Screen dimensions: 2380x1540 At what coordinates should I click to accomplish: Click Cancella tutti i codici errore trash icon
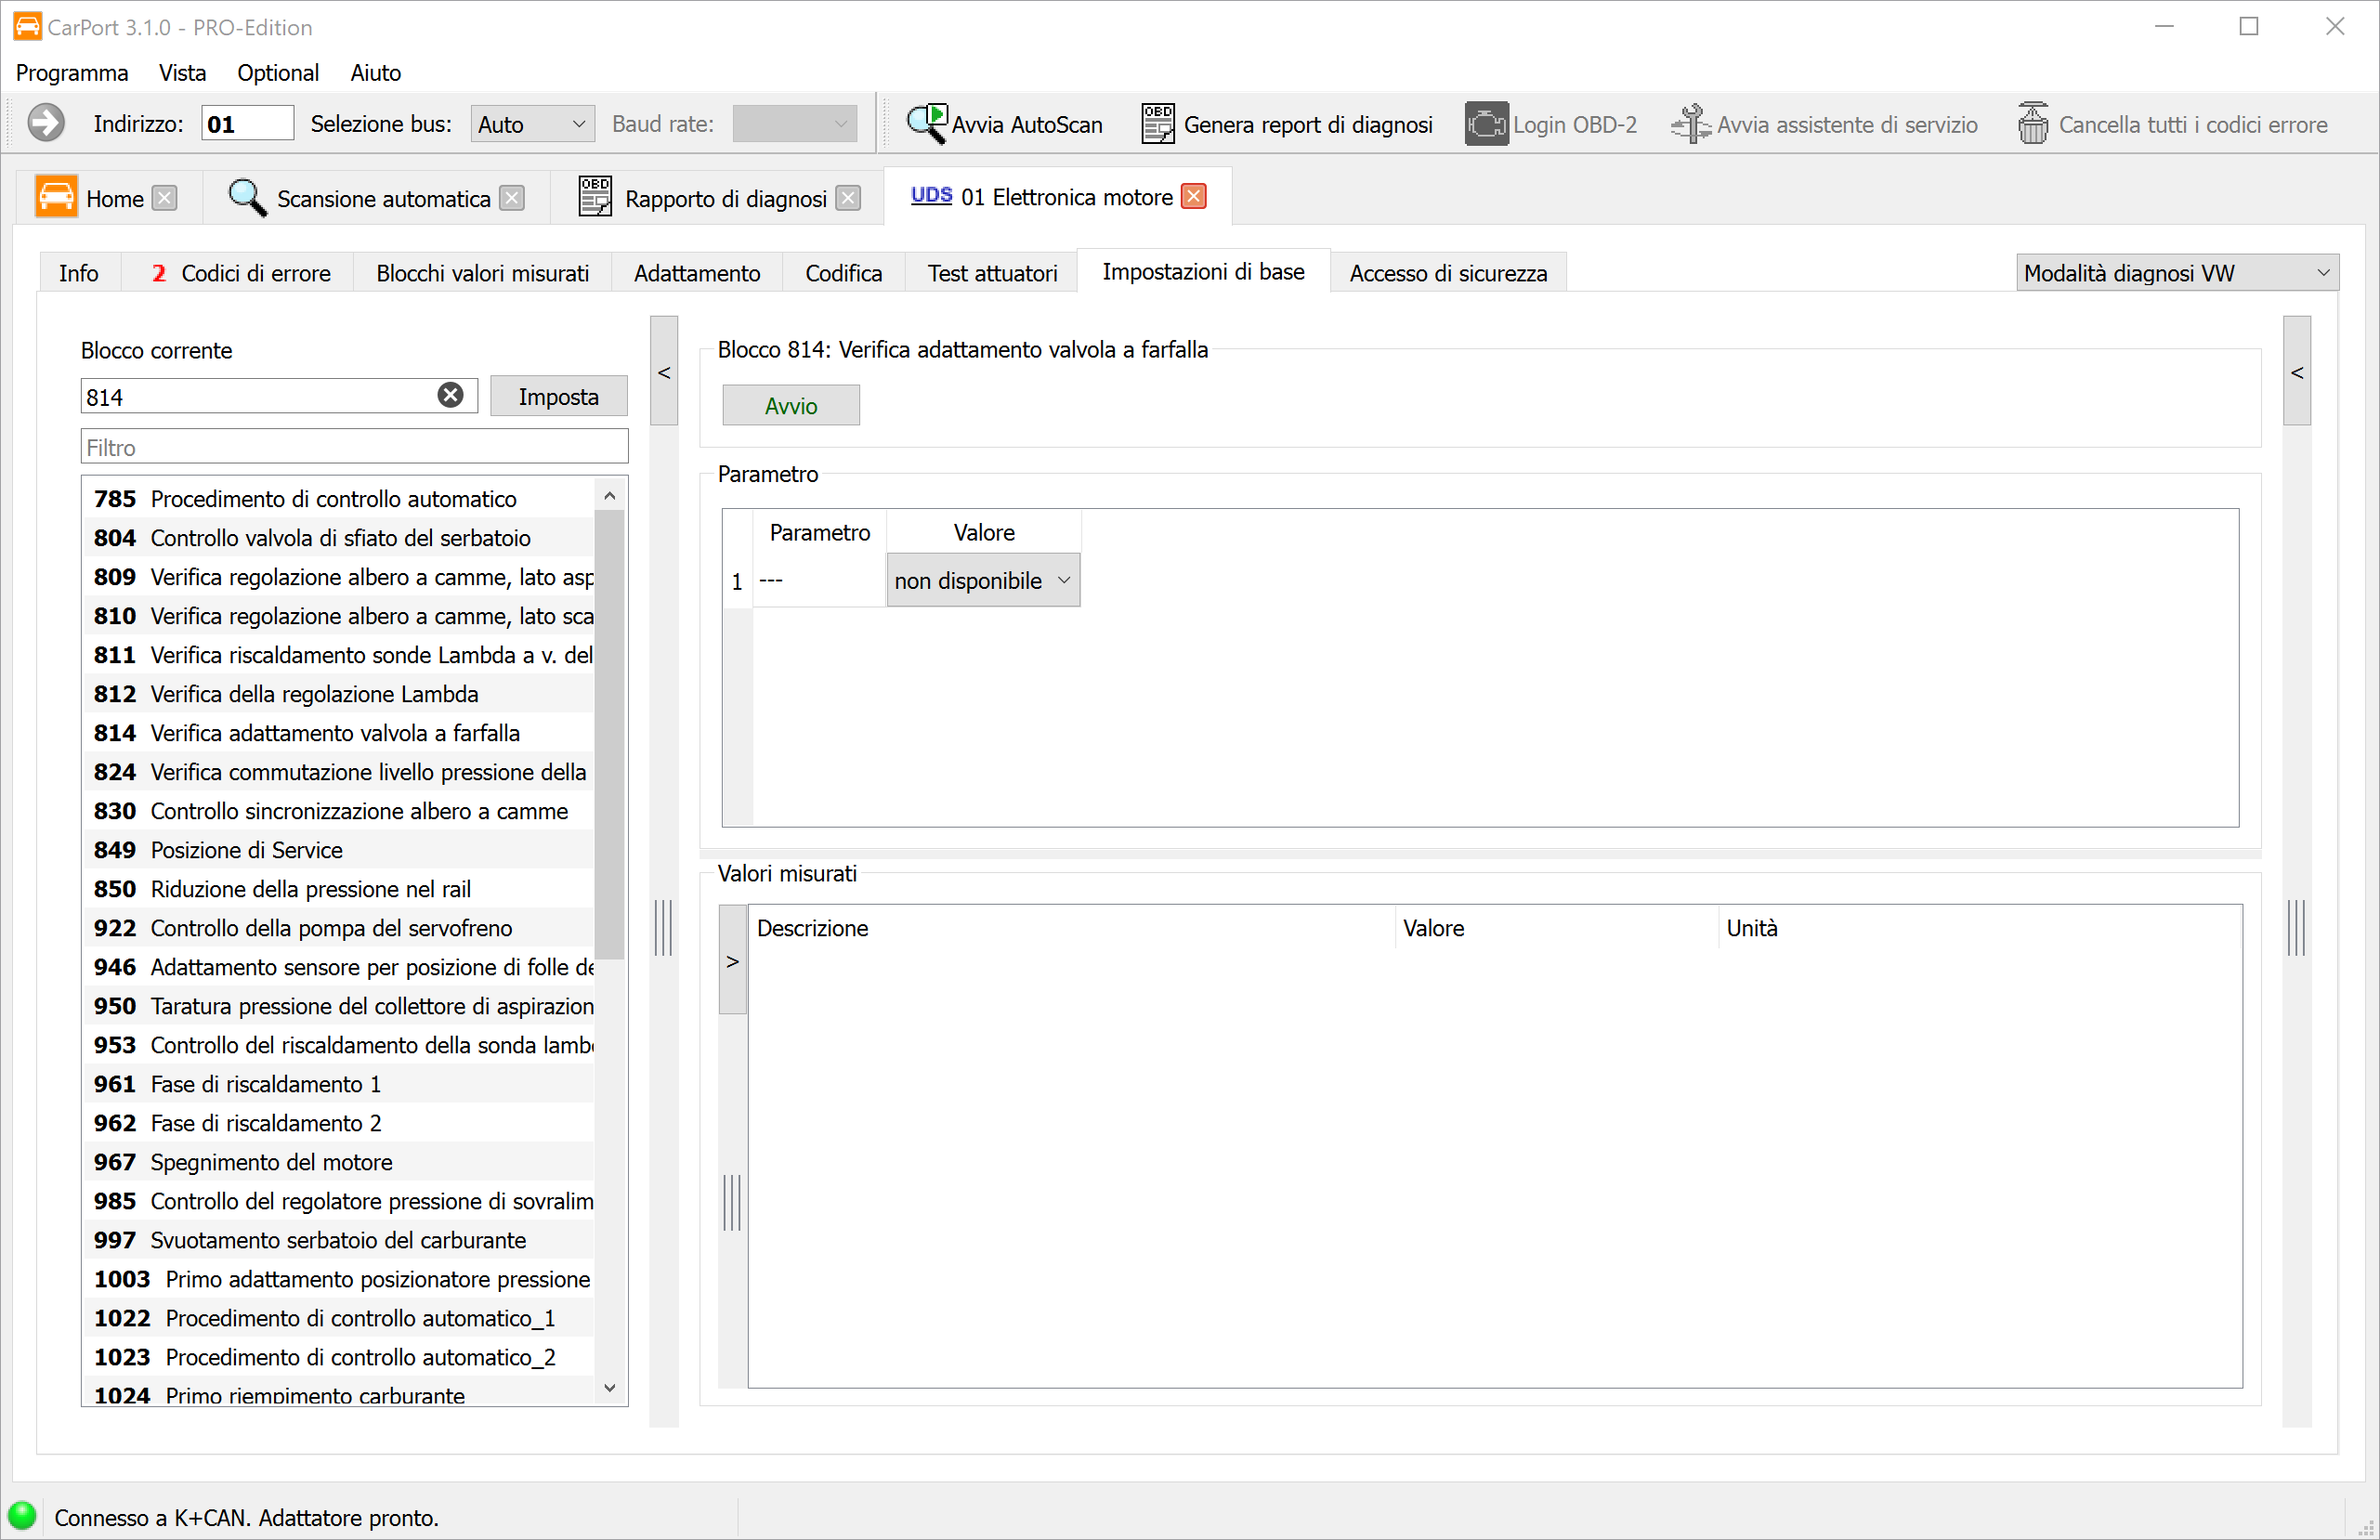(2032, 124)
